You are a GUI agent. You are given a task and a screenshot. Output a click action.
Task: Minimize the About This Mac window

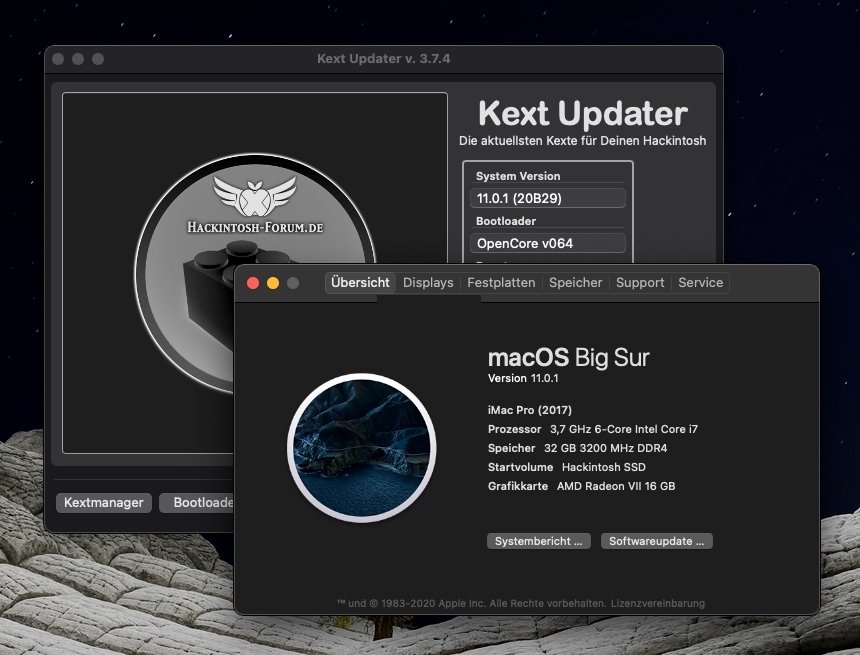273,283
